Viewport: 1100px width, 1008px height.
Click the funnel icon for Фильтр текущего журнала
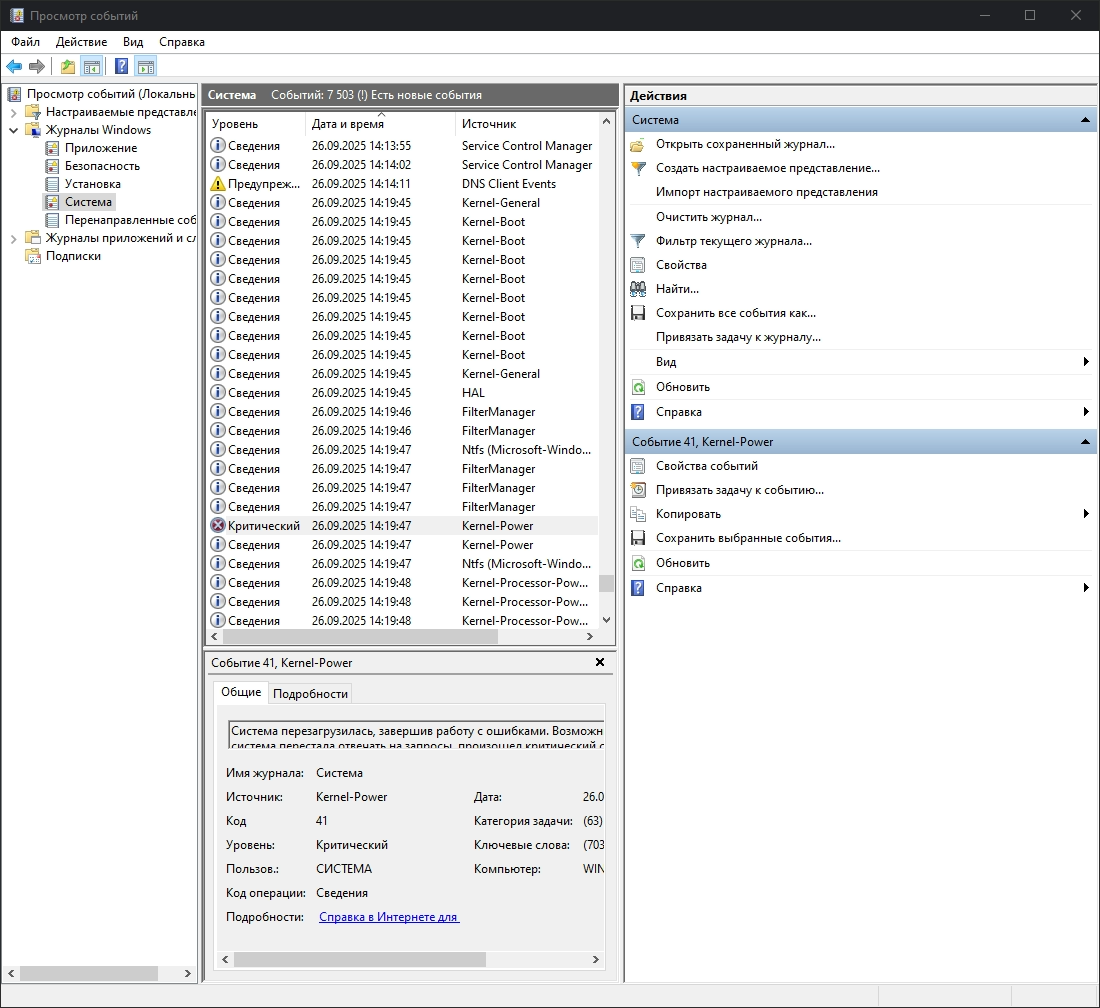click(x=638, y=241)
